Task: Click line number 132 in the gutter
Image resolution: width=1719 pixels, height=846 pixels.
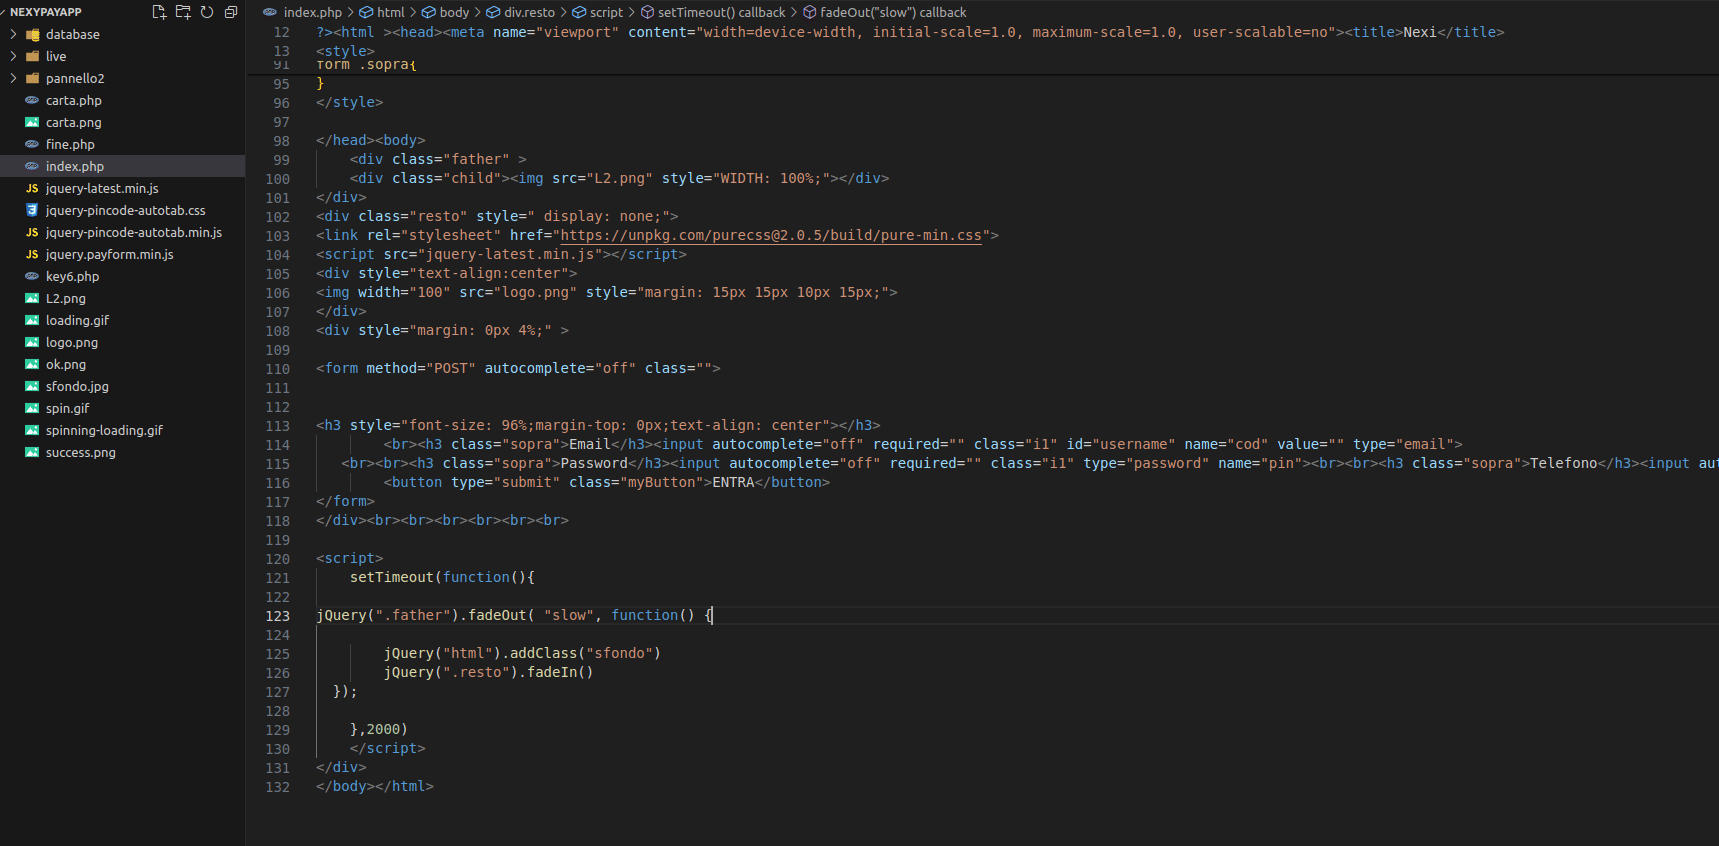Action: click(278, 787)
